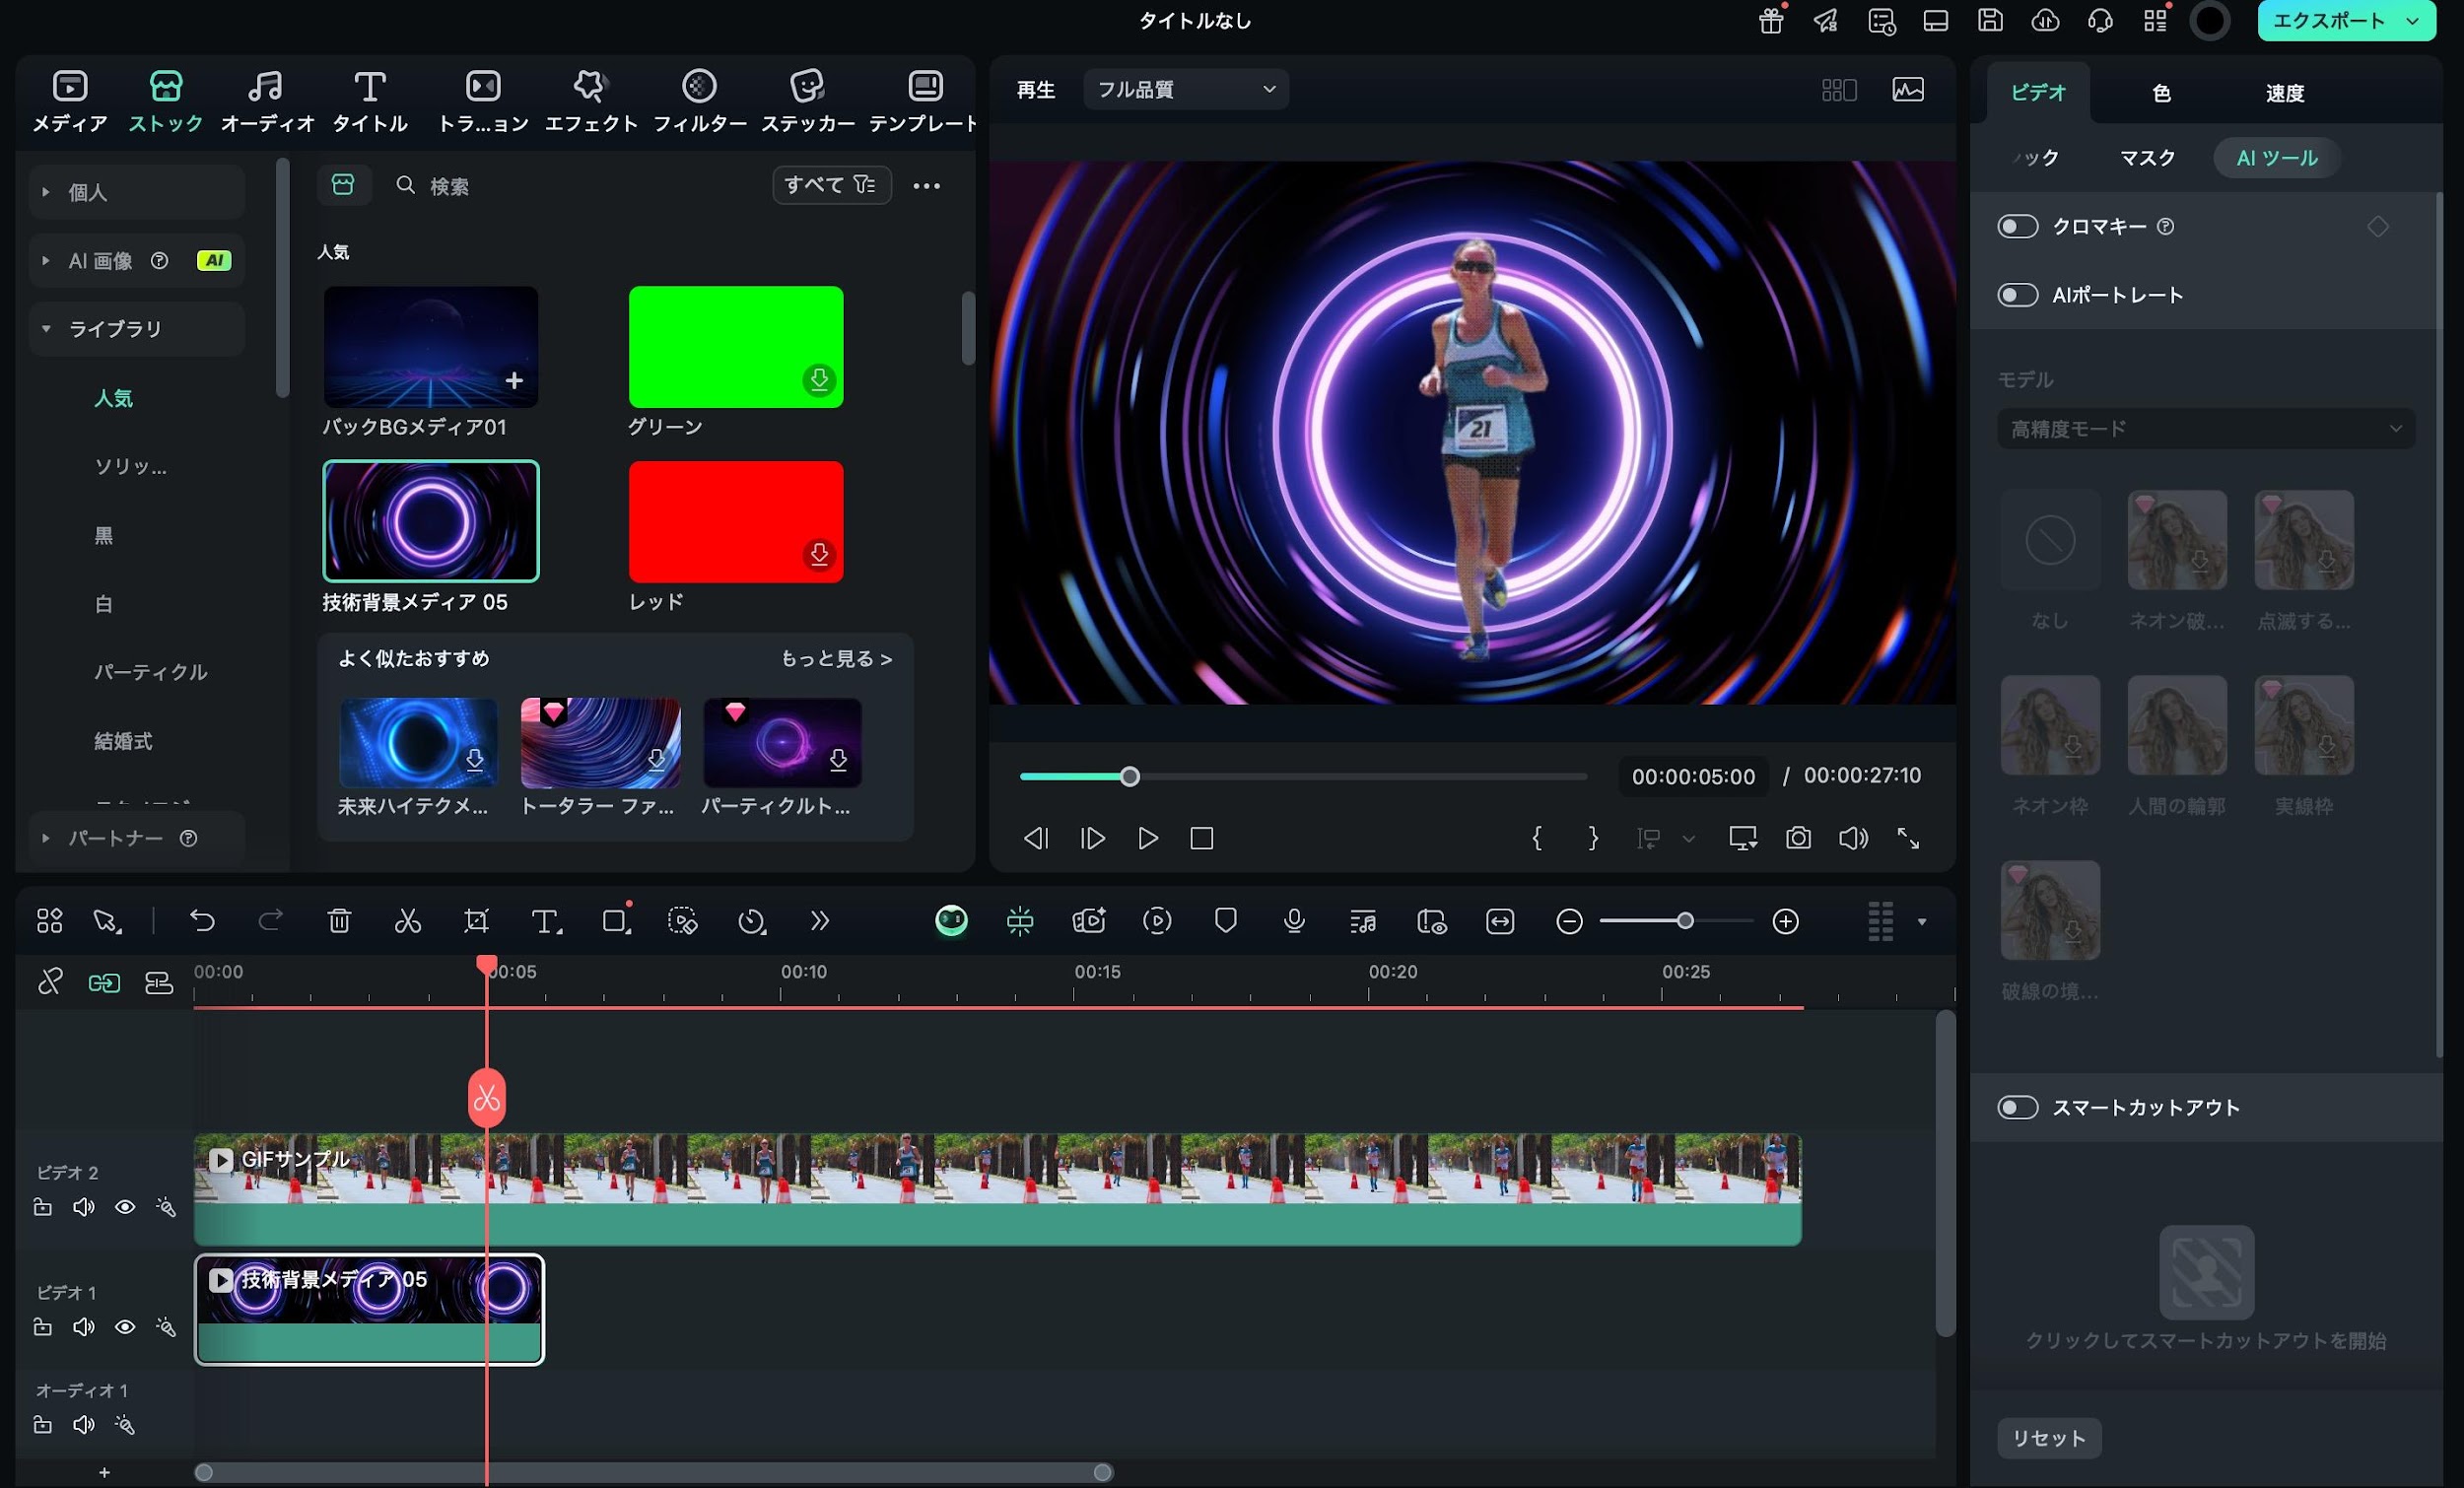The image size is (2464, 1488).
Task: Click the cloud upload icon
Action: coord(2045,20)
